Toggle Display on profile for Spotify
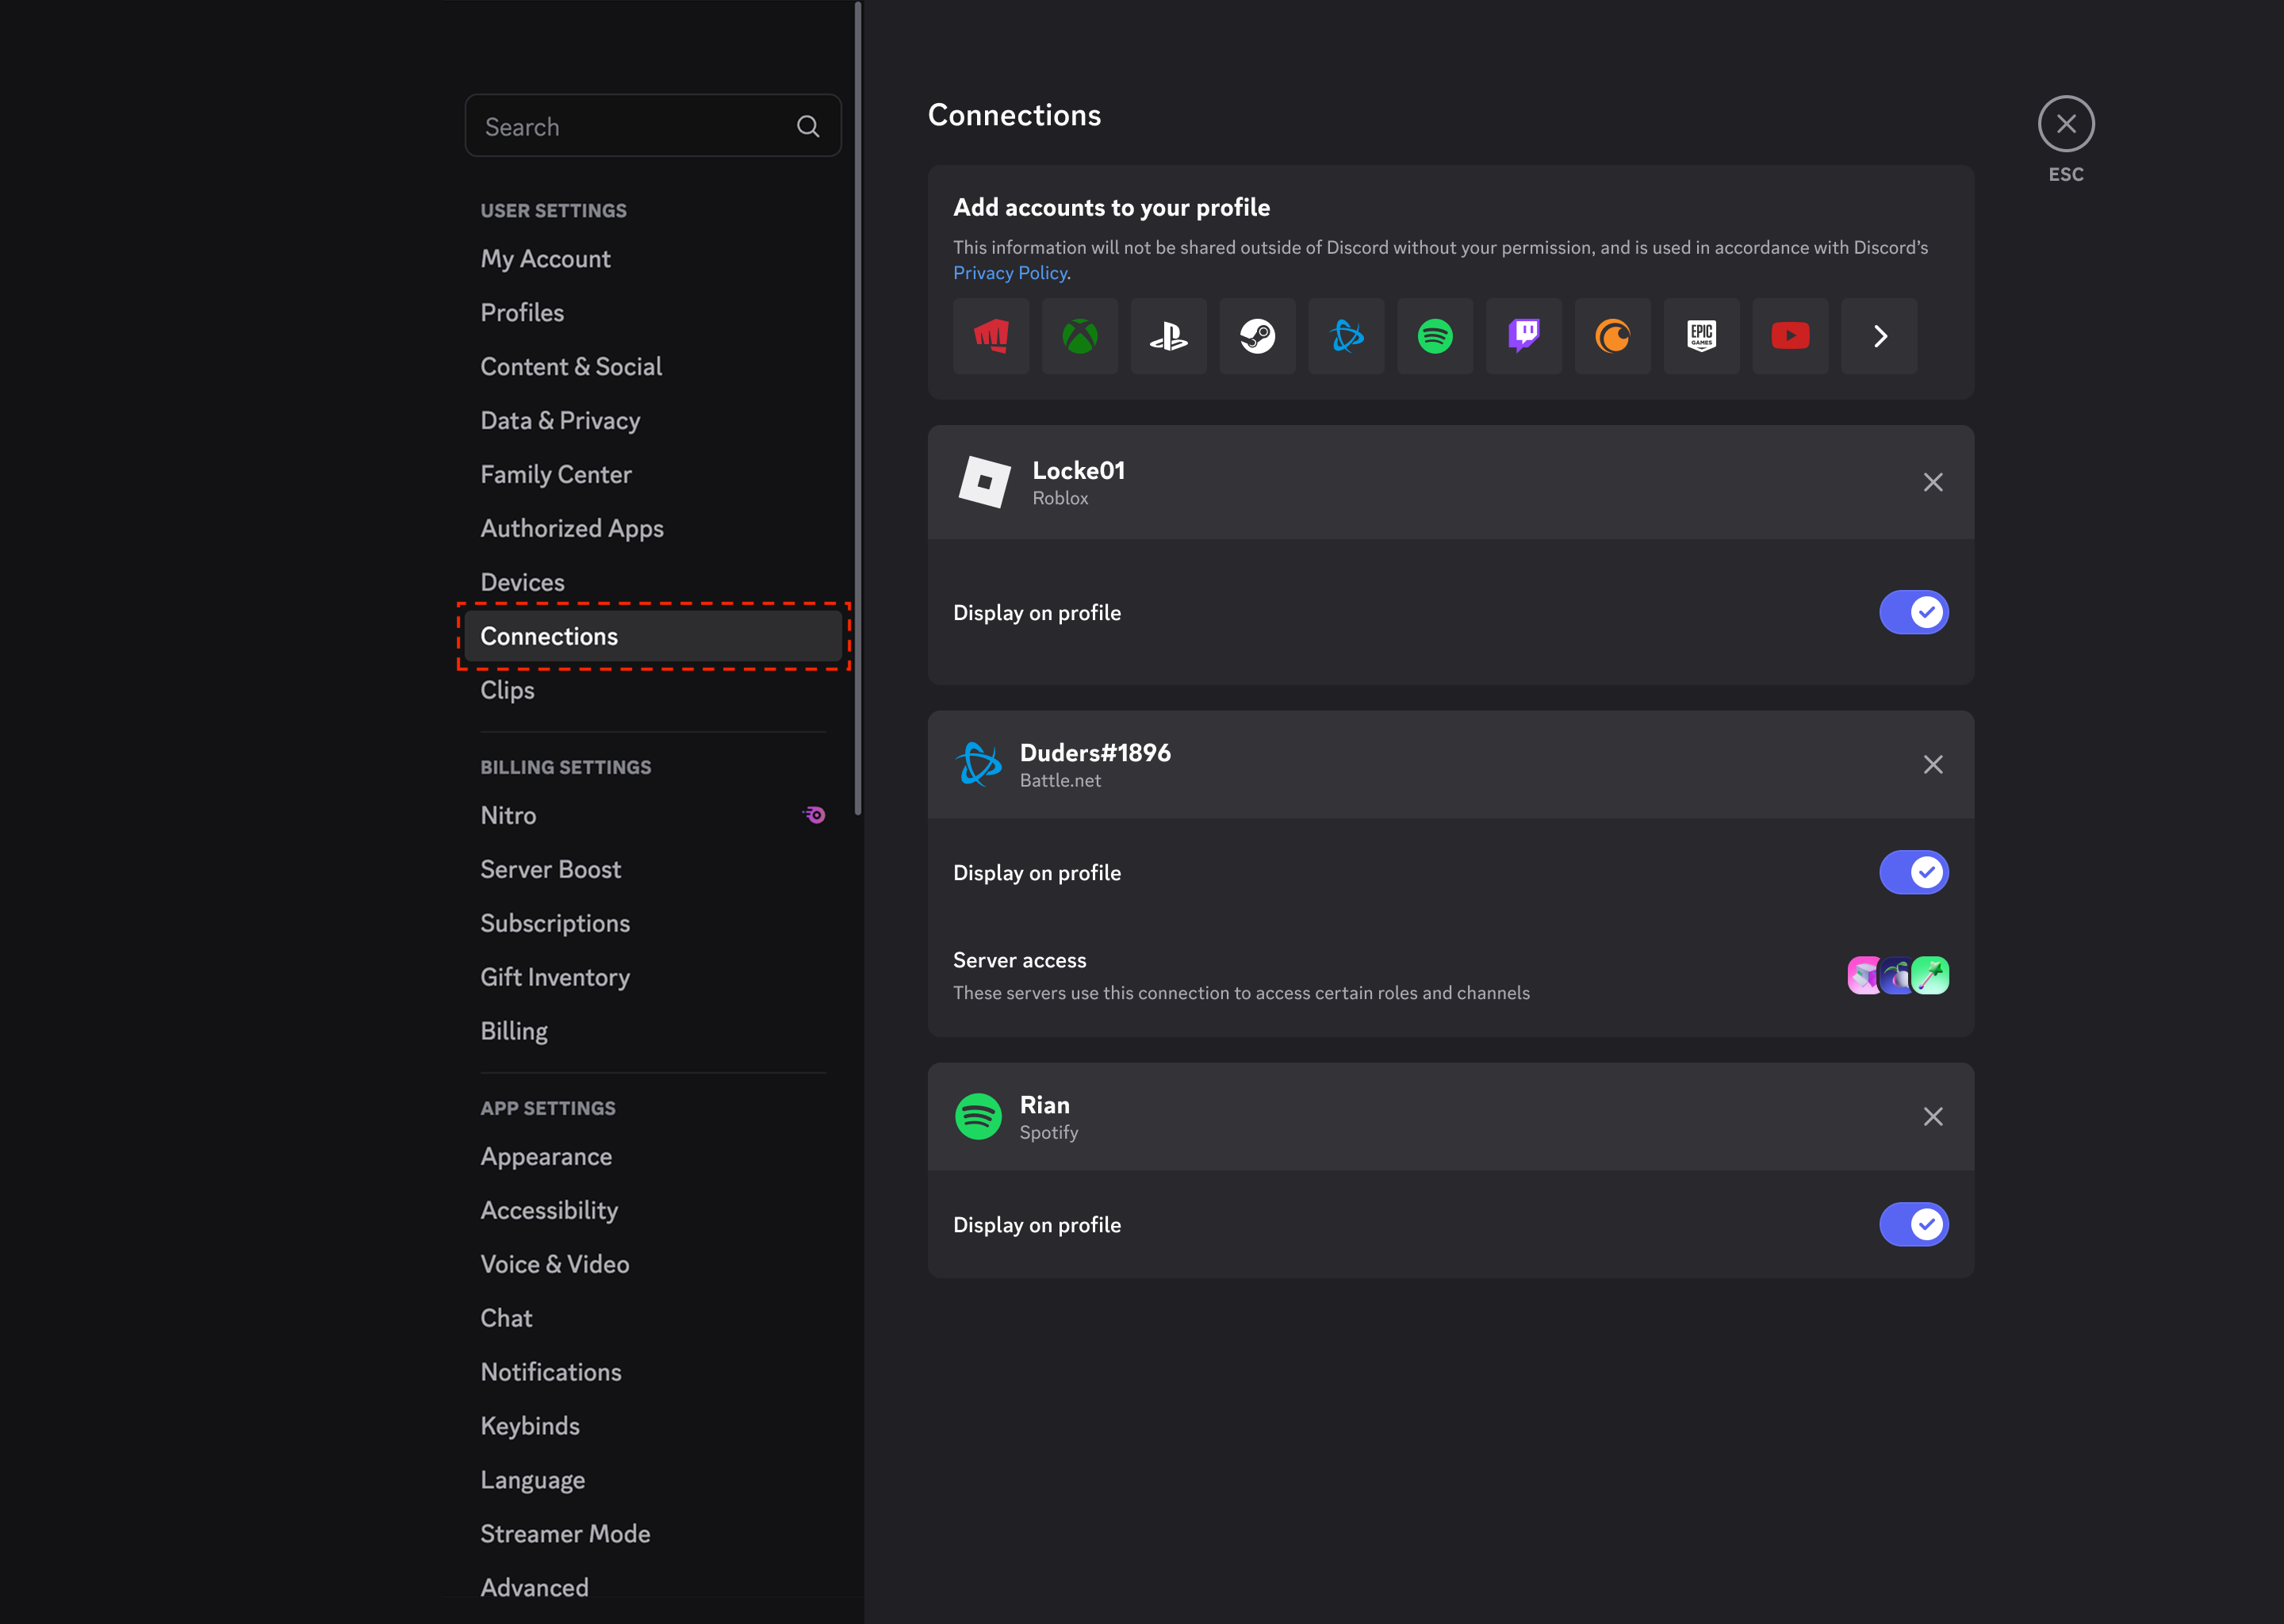This screenshot has width=2284, height=1624. (1913, 1224)
